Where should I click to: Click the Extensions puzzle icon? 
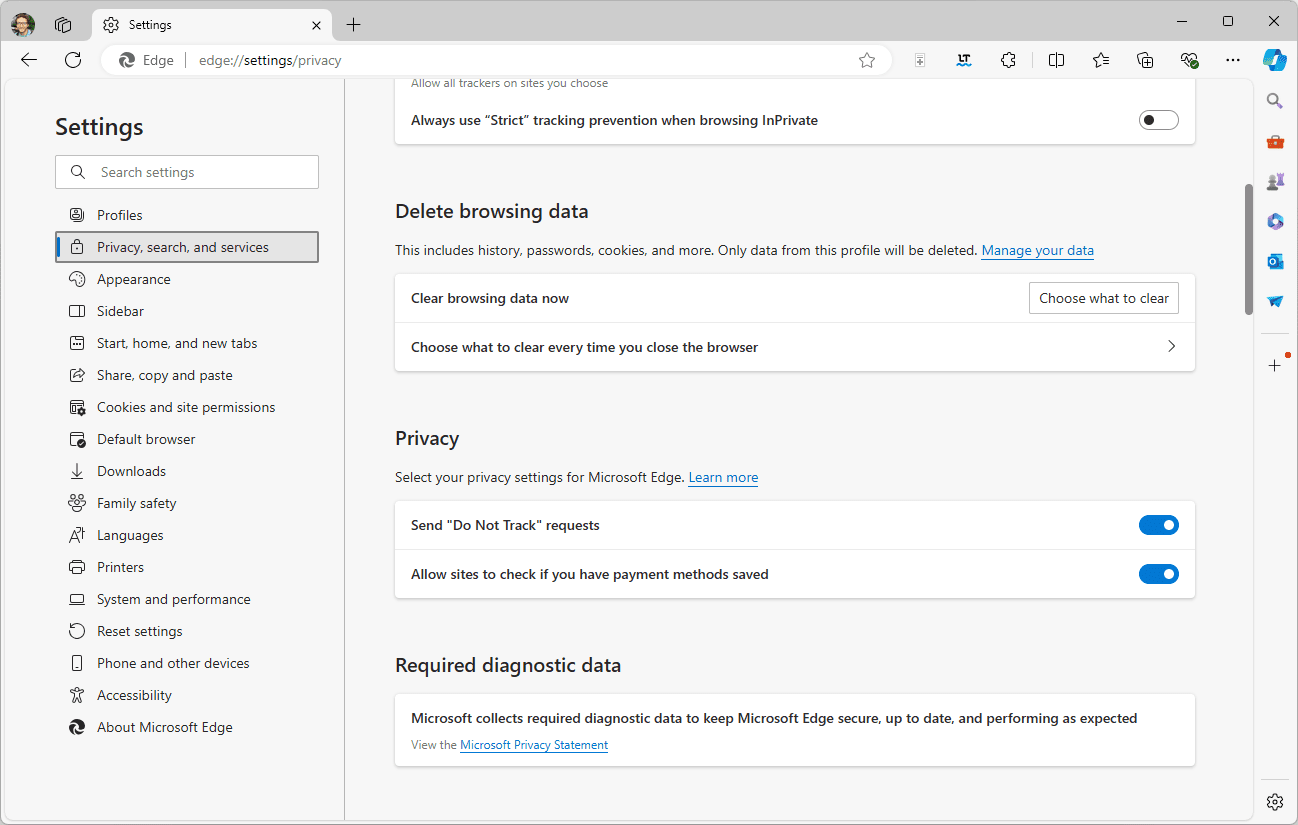pyautogui.click(x=1008, y=60)
